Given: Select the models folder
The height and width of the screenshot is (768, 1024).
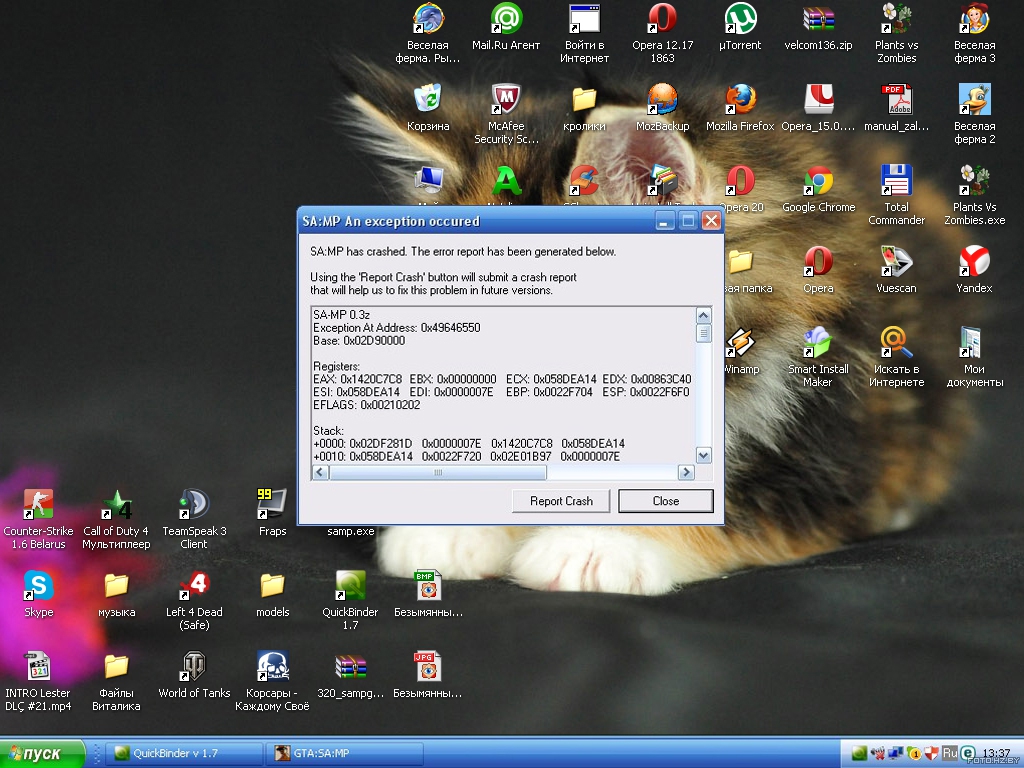Looking at the screenshot, I should pos(272,594).
